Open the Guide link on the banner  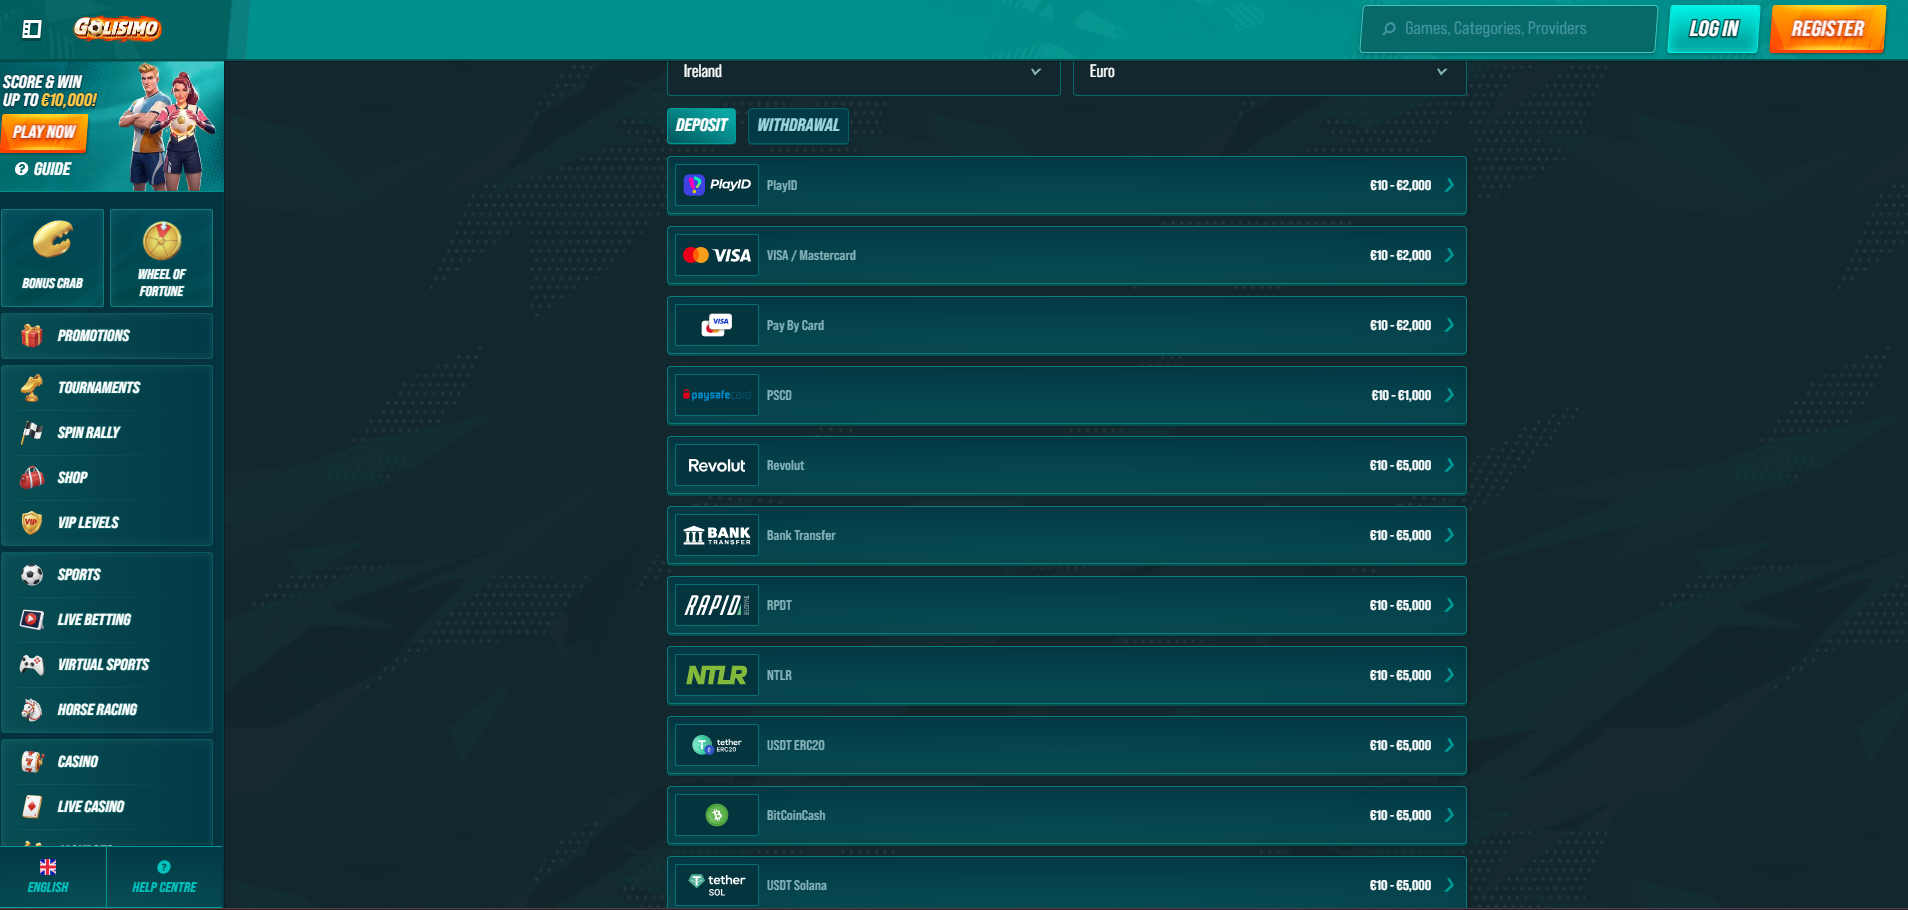[x=43, y=169]
